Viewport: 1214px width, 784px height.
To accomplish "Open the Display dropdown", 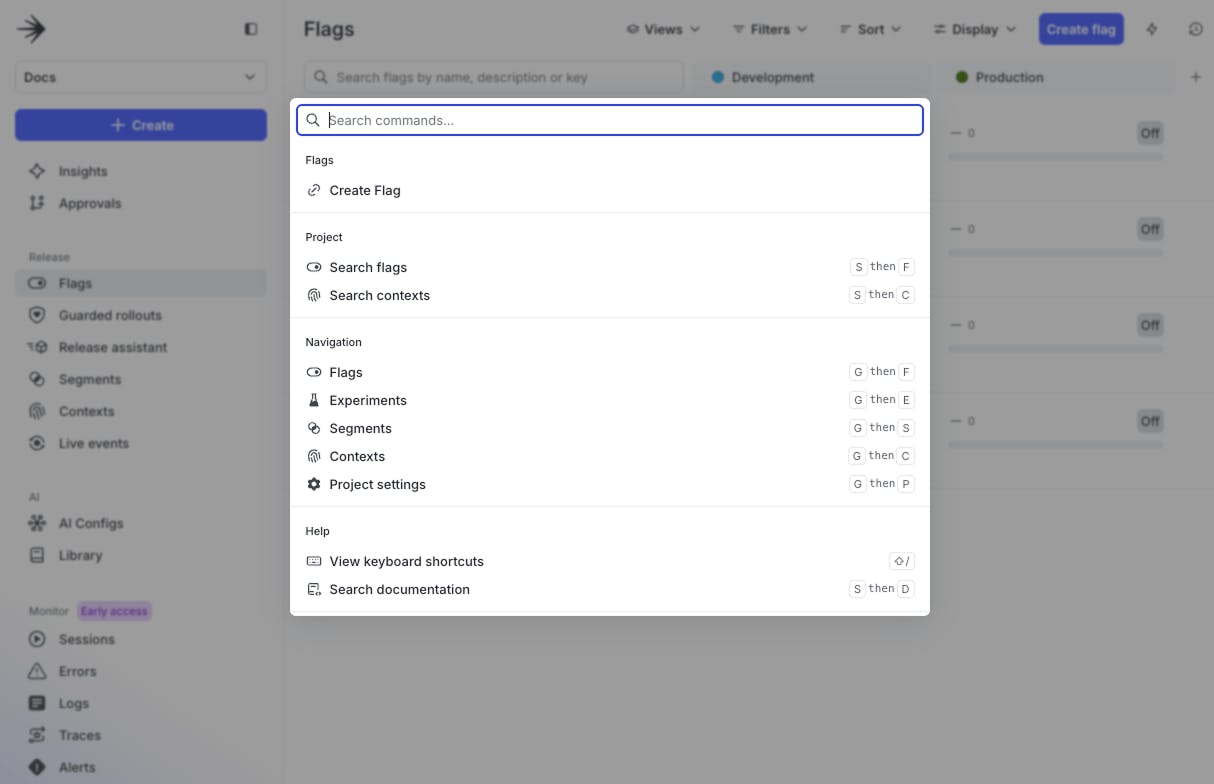I will (974, 29).
